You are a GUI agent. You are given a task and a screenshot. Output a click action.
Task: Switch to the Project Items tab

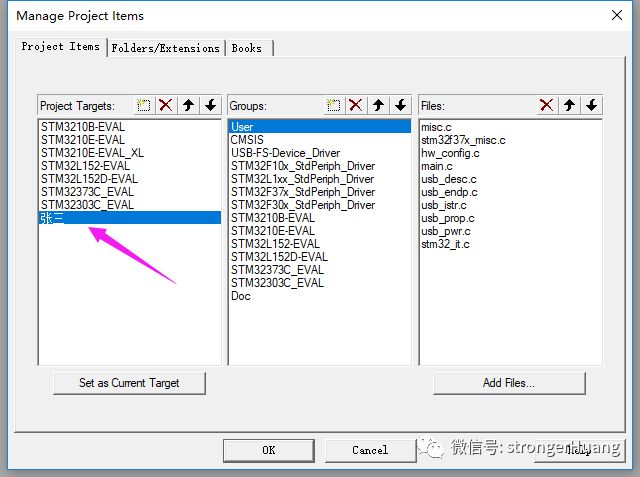(x=60, y=47)
